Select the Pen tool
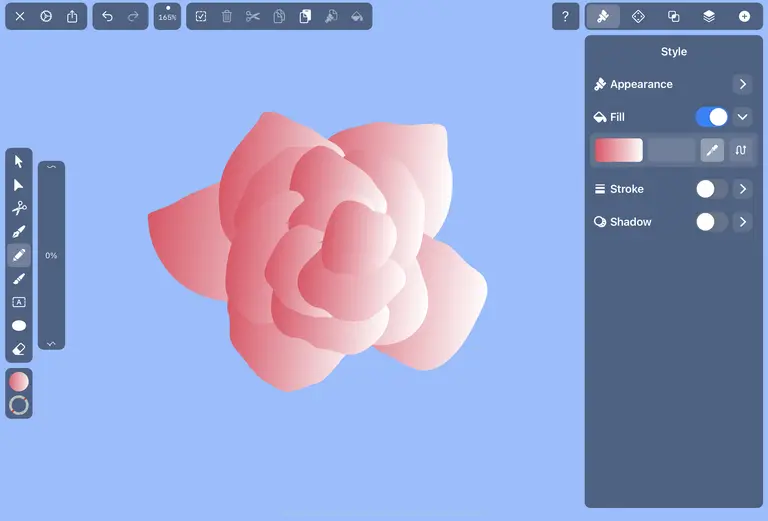Screen dimensions: 768x521 click(x=19, y=232)
